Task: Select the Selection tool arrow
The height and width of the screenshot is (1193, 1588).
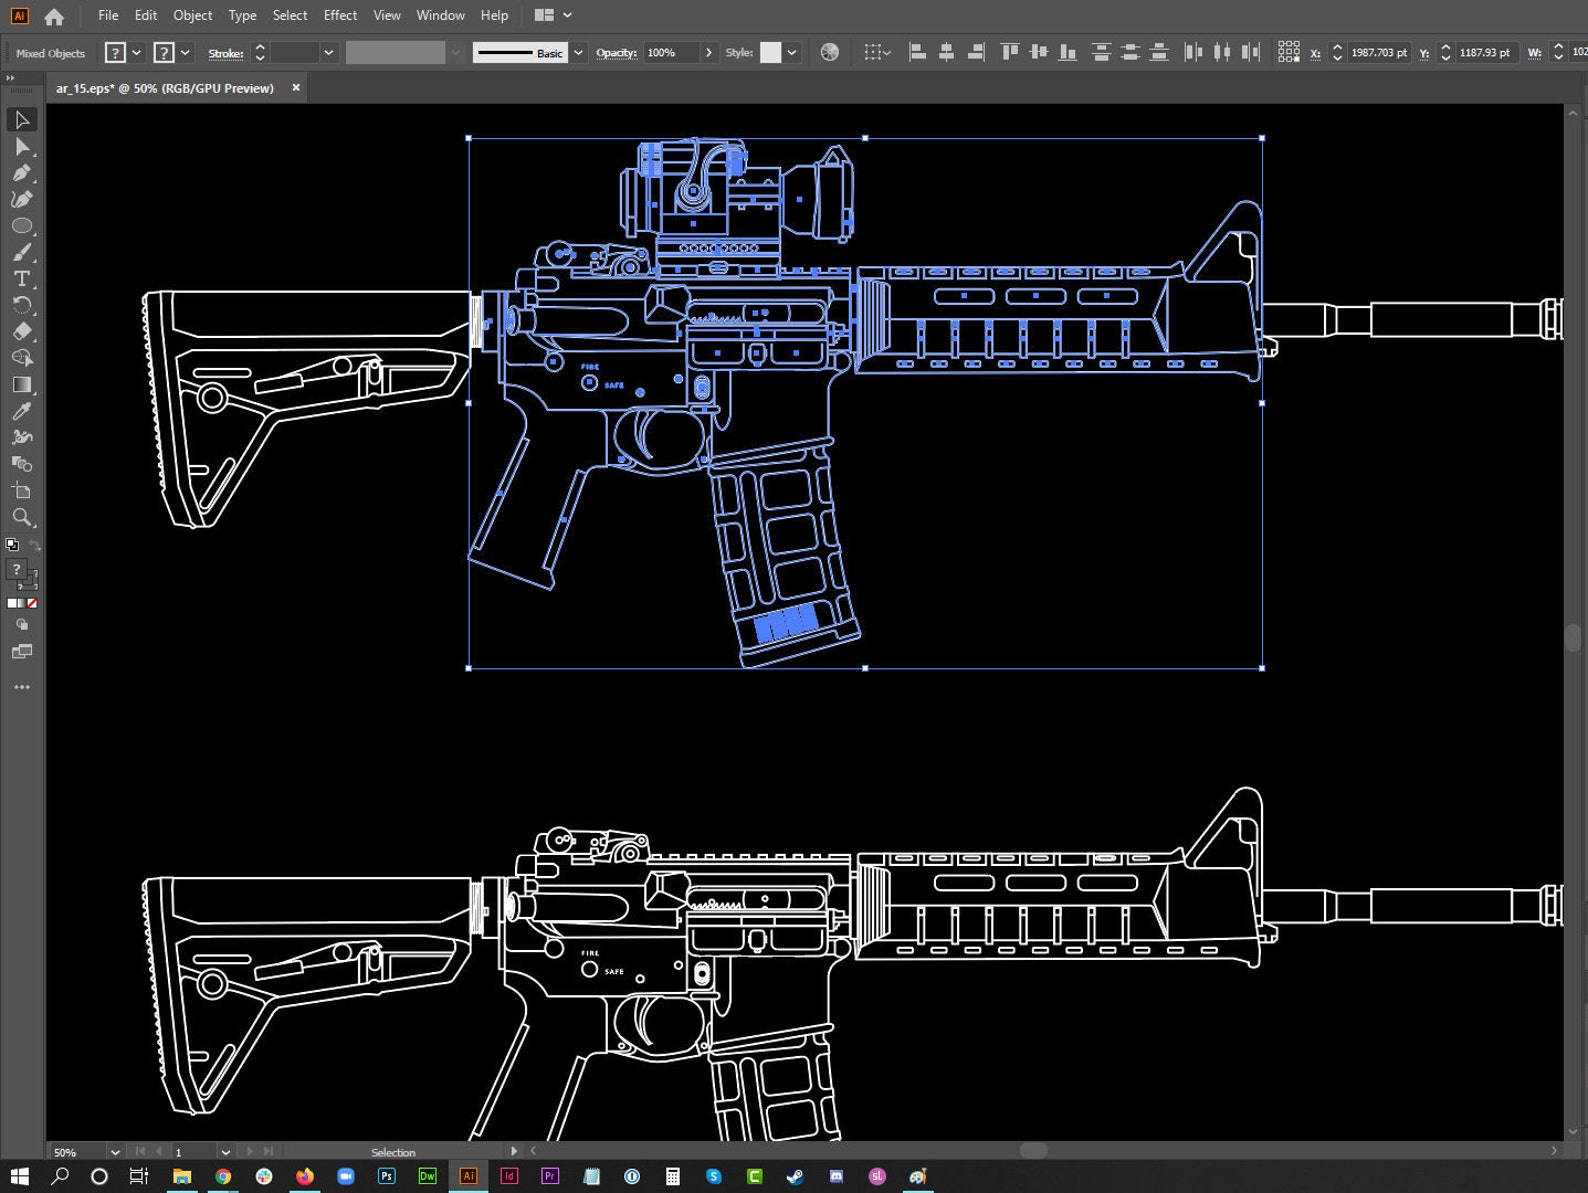Action: [22, 120]
